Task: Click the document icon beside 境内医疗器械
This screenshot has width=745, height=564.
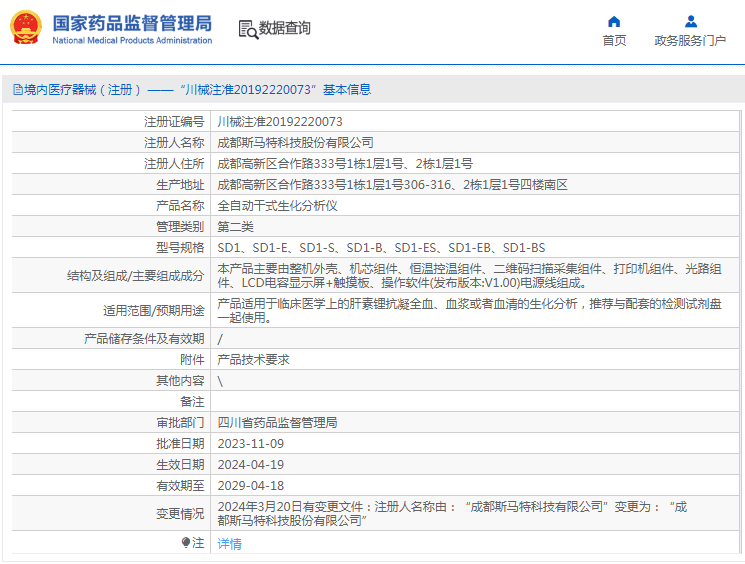Action: point(18,90)
